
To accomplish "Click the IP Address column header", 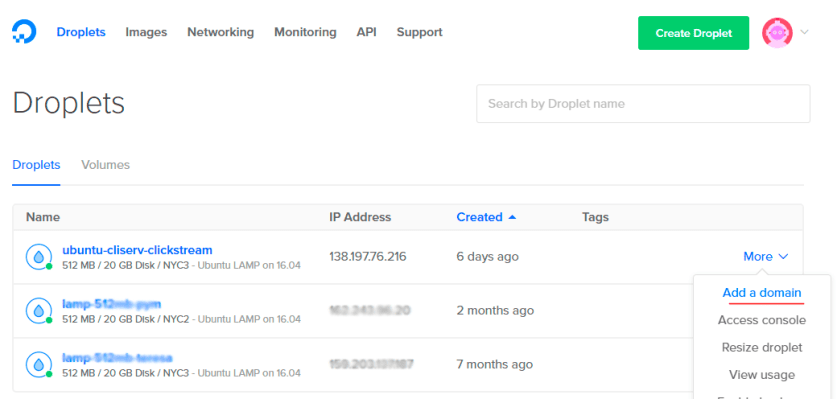I will [360, 217].
